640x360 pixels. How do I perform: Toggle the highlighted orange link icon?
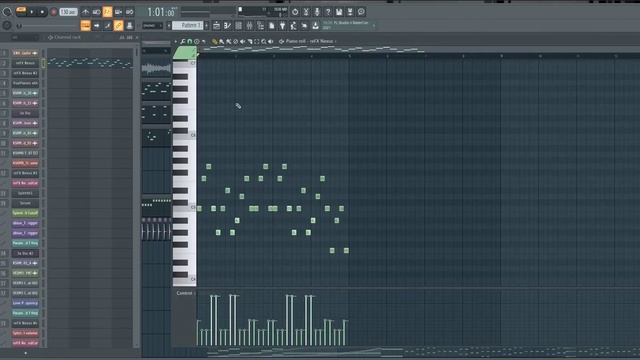point(118,26)
